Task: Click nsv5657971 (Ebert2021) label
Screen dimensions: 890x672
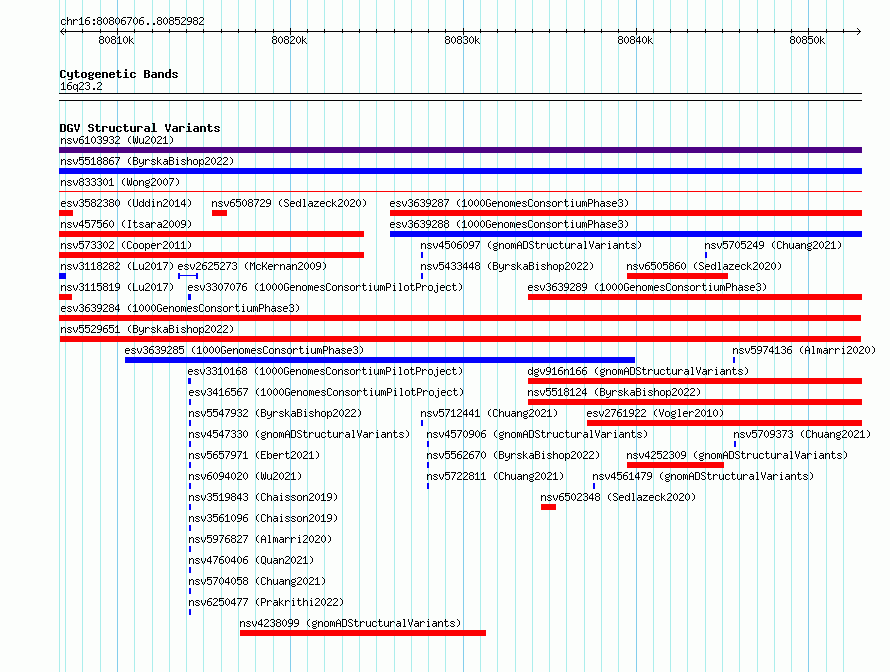Action: tap(254, 455)
